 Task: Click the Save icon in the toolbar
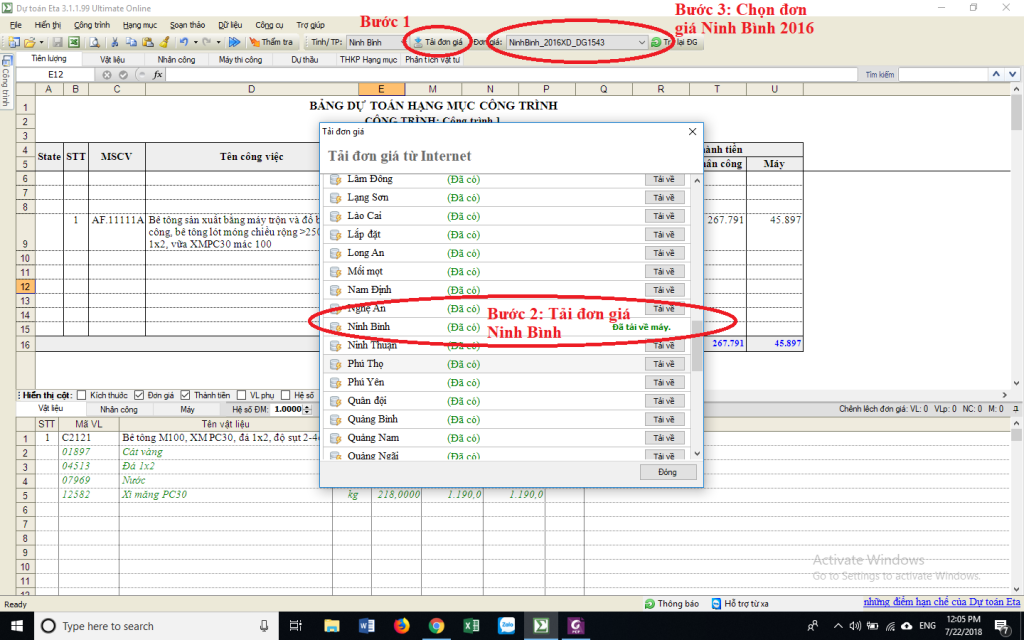pyautogui.click(x=57, y=43)
